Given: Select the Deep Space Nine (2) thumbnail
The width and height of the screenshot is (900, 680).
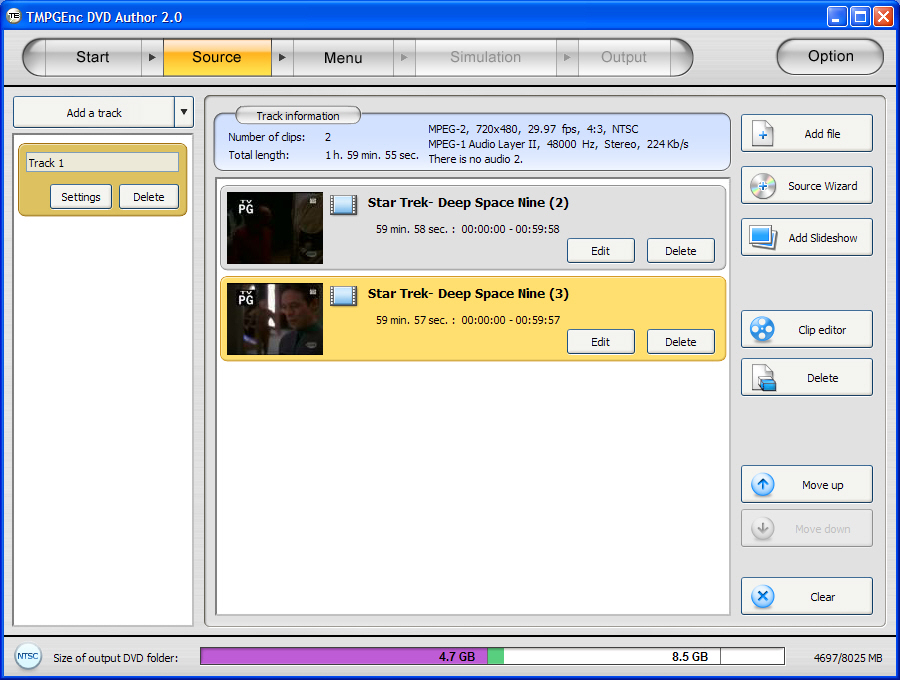Looking at the screenshot, I should tap(275, 228).
